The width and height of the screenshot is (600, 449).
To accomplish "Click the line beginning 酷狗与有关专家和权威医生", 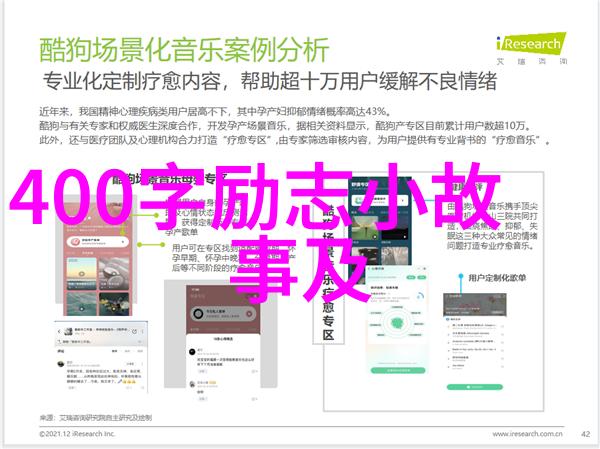I will click(285, 126).
